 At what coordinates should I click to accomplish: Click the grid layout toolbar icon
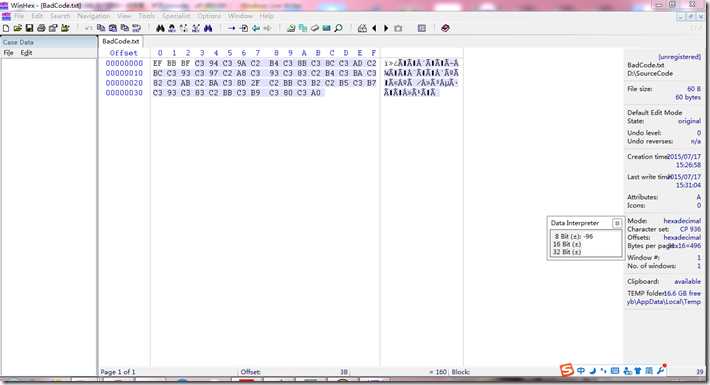422,28
